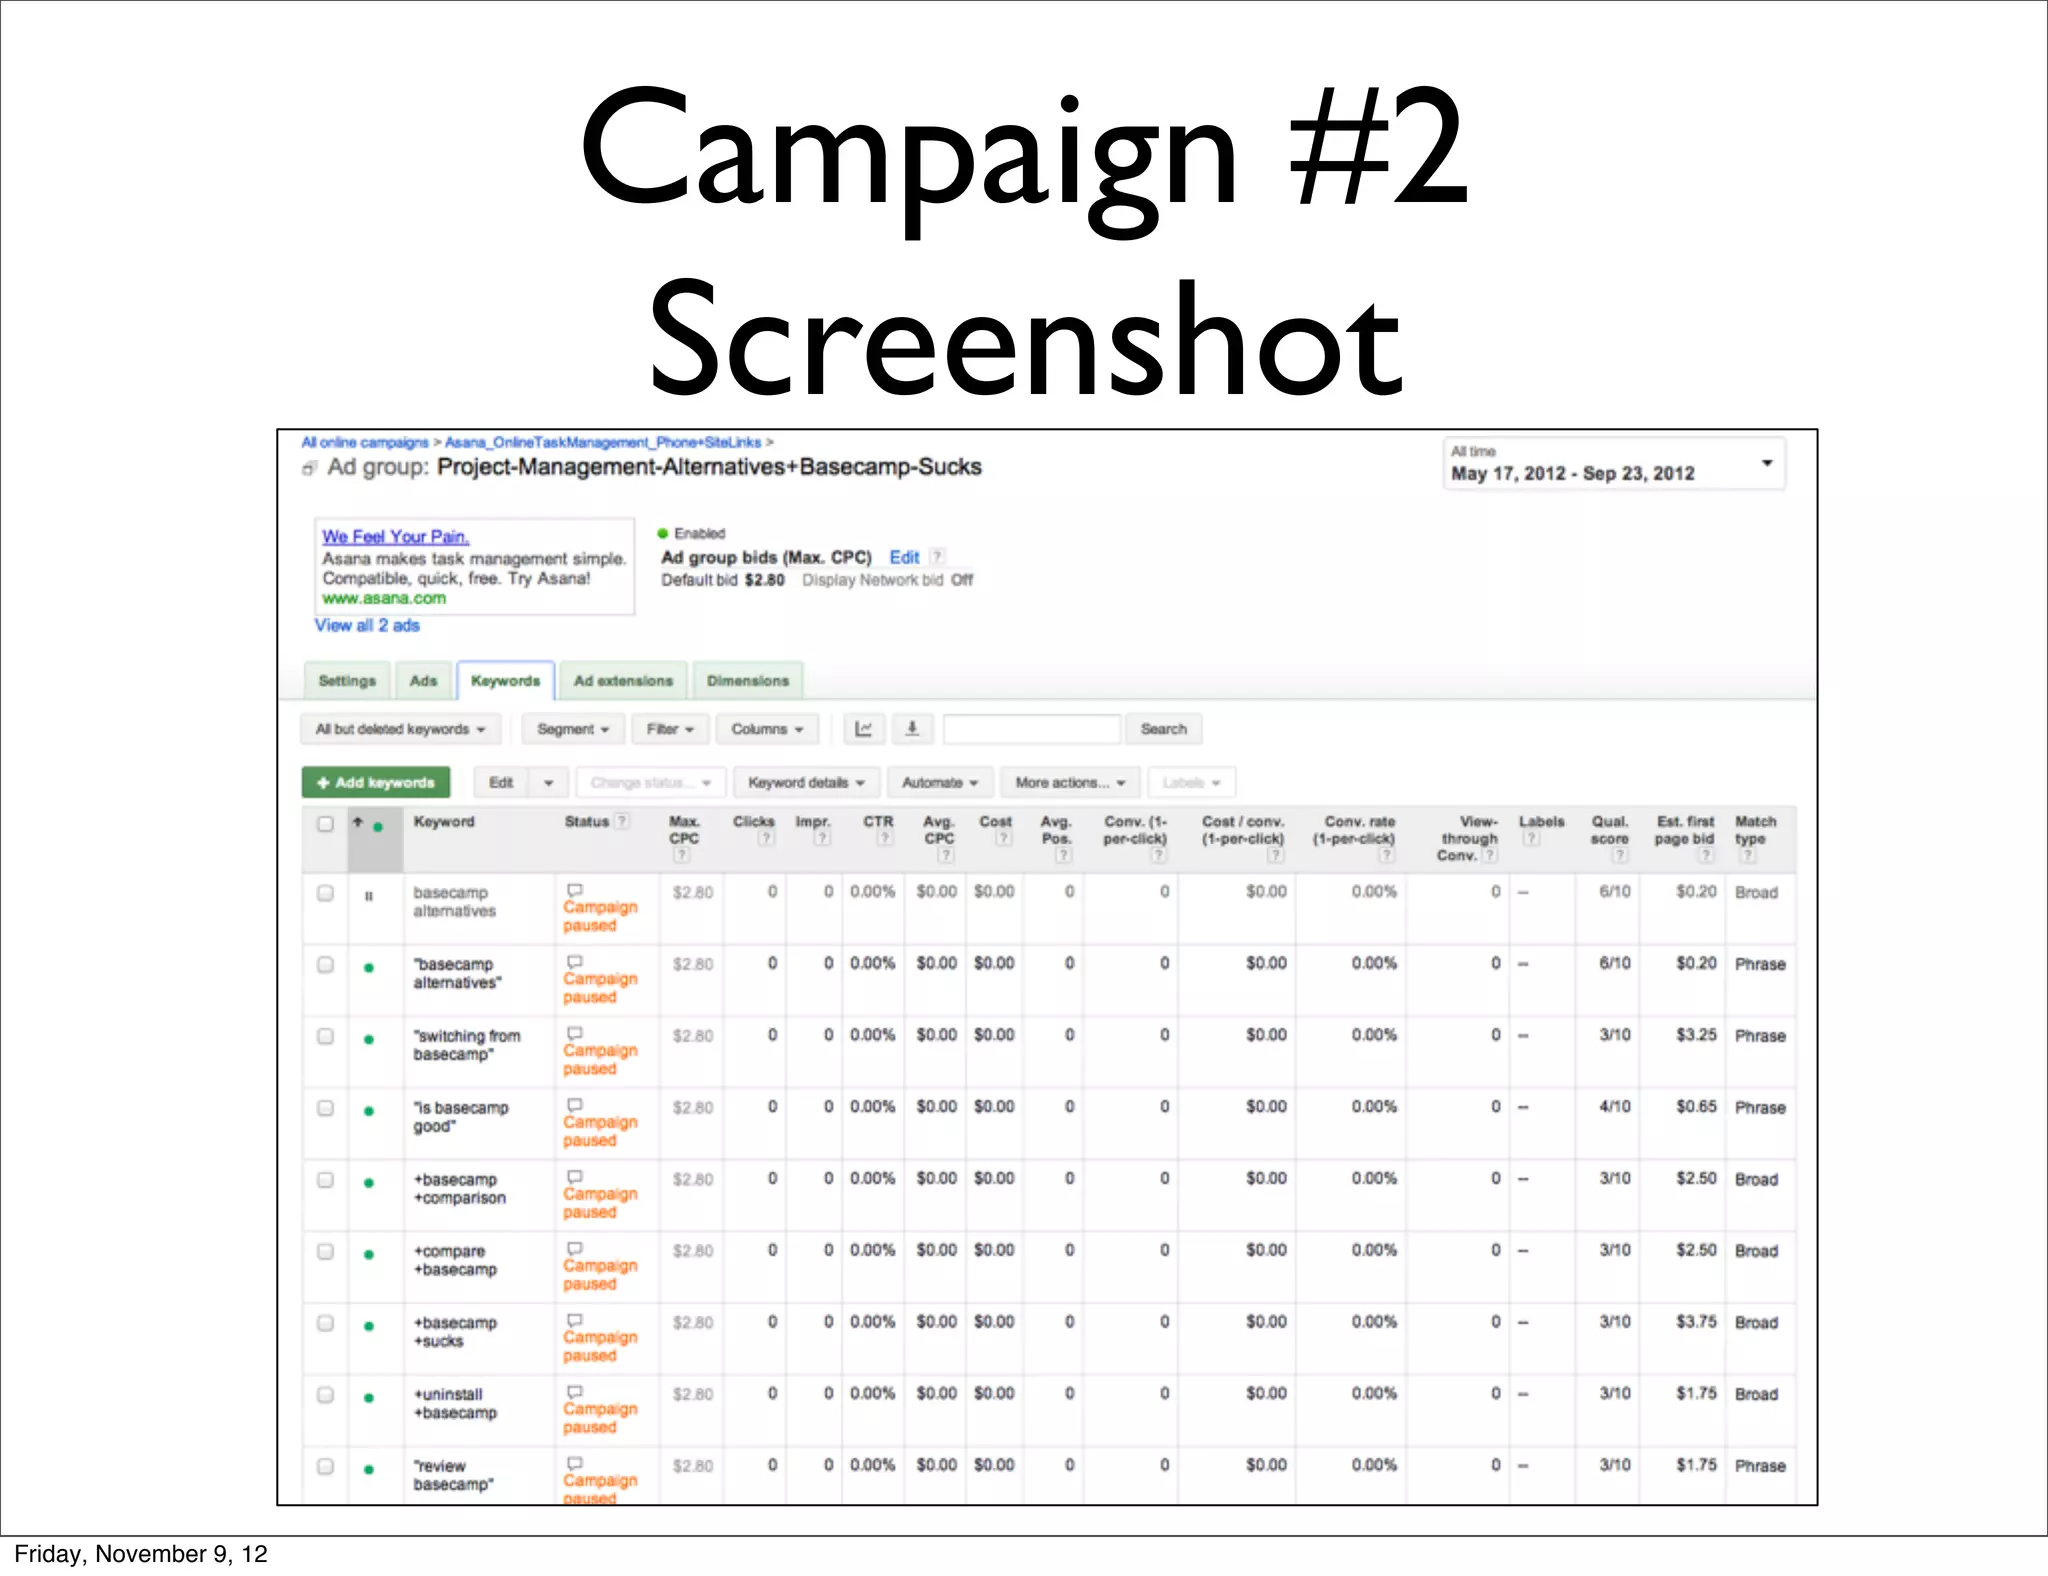Check the +compare +basecamp row checkbox
Viewport: 2048px width, 1576px height.
pos(325,1251)
